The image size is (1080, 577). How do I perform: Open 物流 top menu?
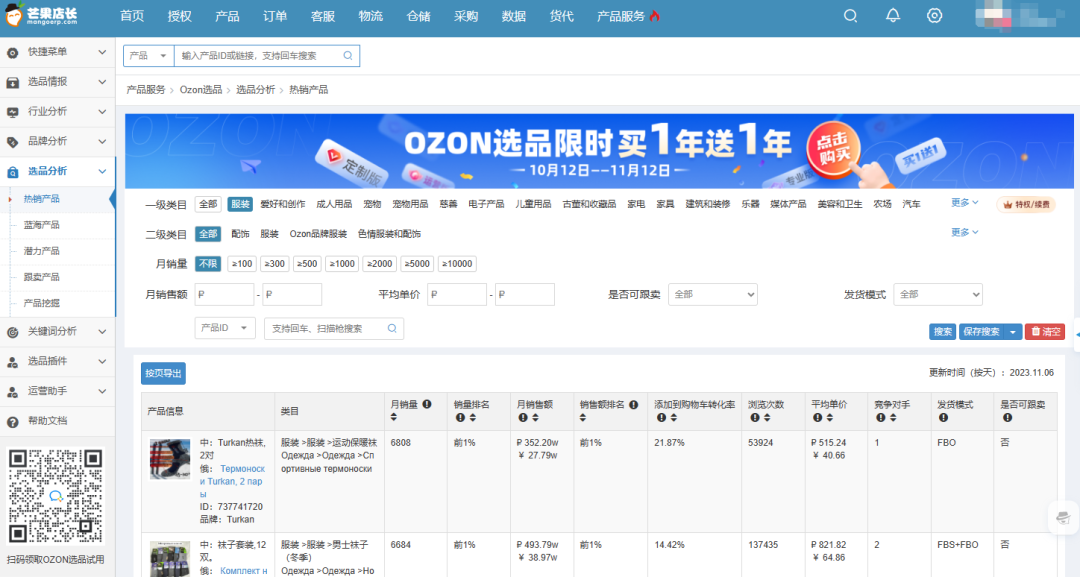pos(371,16)
